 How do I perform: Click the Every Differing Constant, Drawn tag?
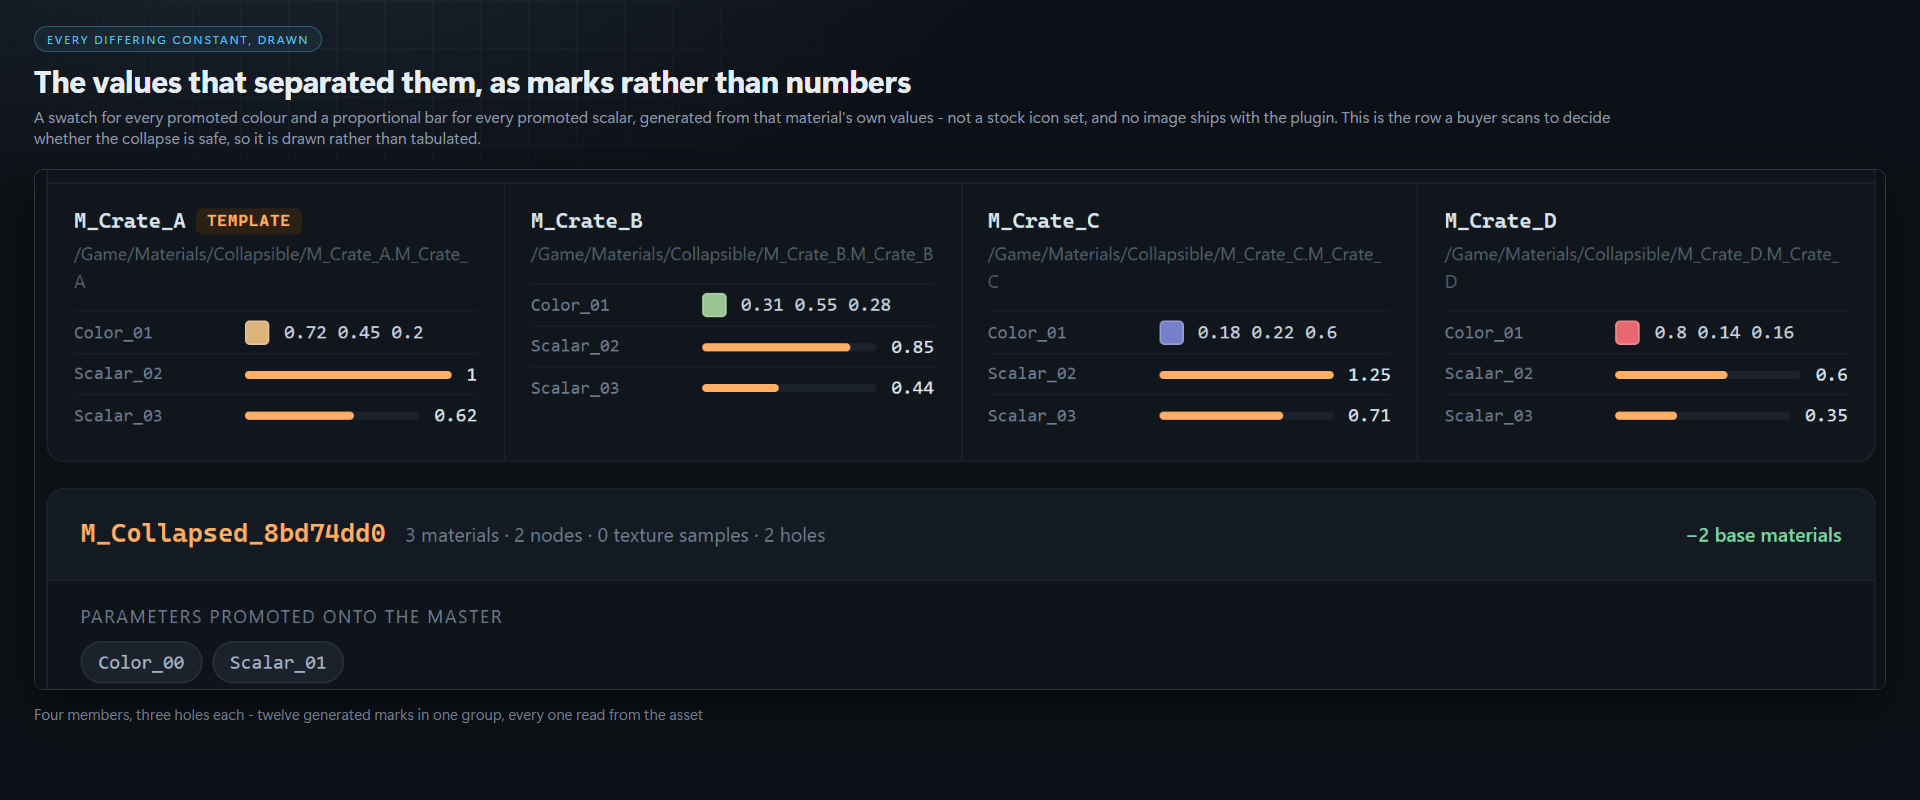tap(178, 40)
